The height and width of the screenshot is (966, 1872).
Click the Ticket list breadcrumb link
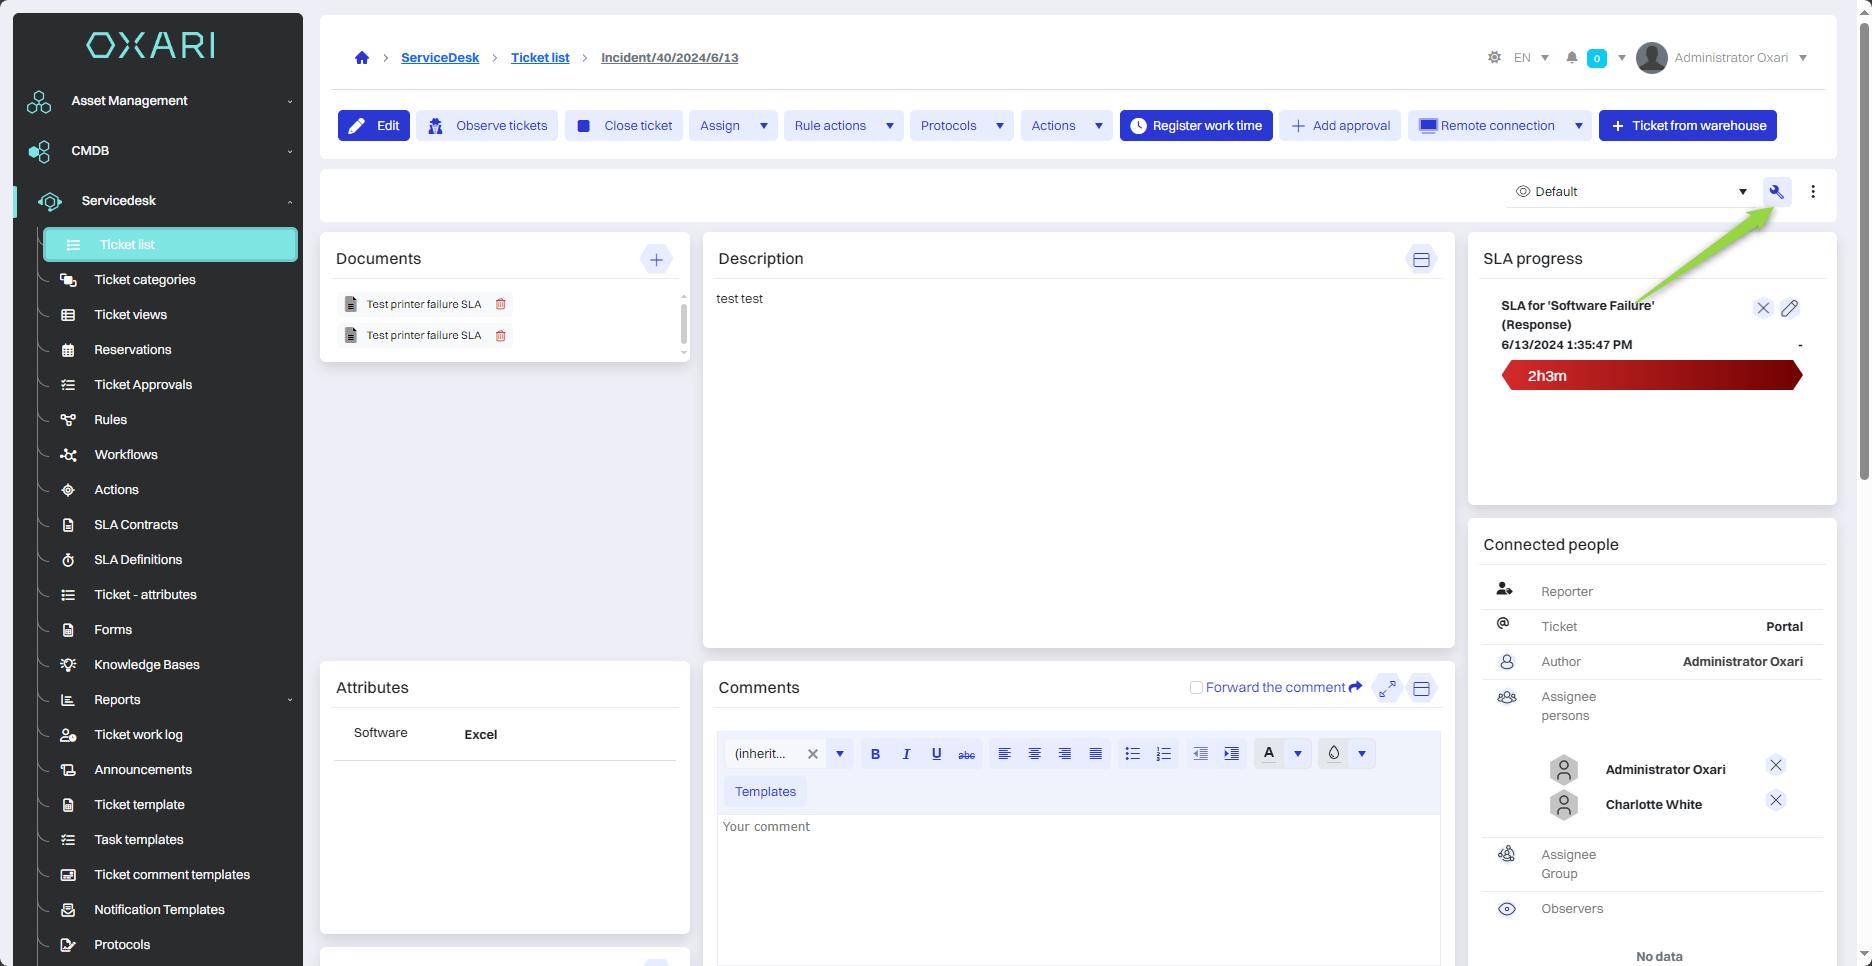[x=540, y=58]
